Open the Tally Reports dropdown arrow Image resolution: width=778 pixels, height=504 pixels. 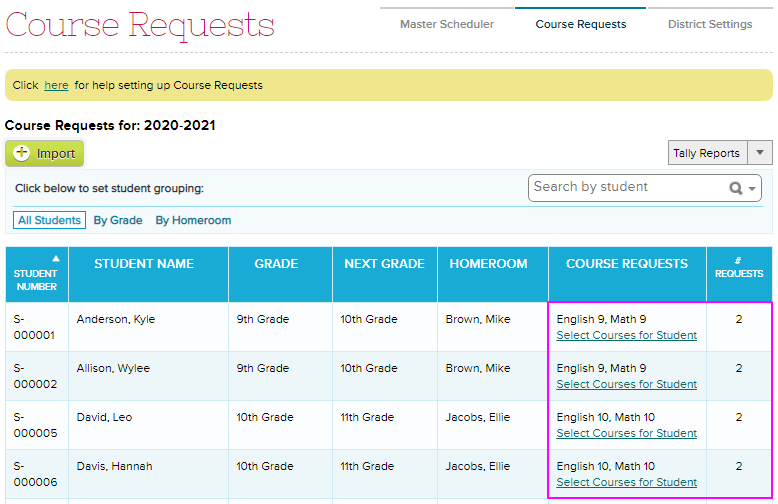click(x=760, y=153)
